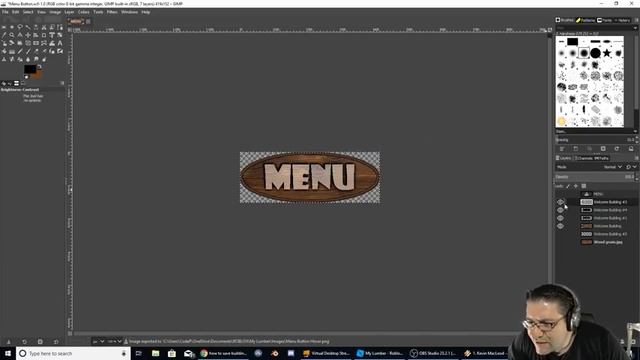The image size is (640, 360).
Task: Open the brushes dock tab menu button
Action: coord(636,20)
